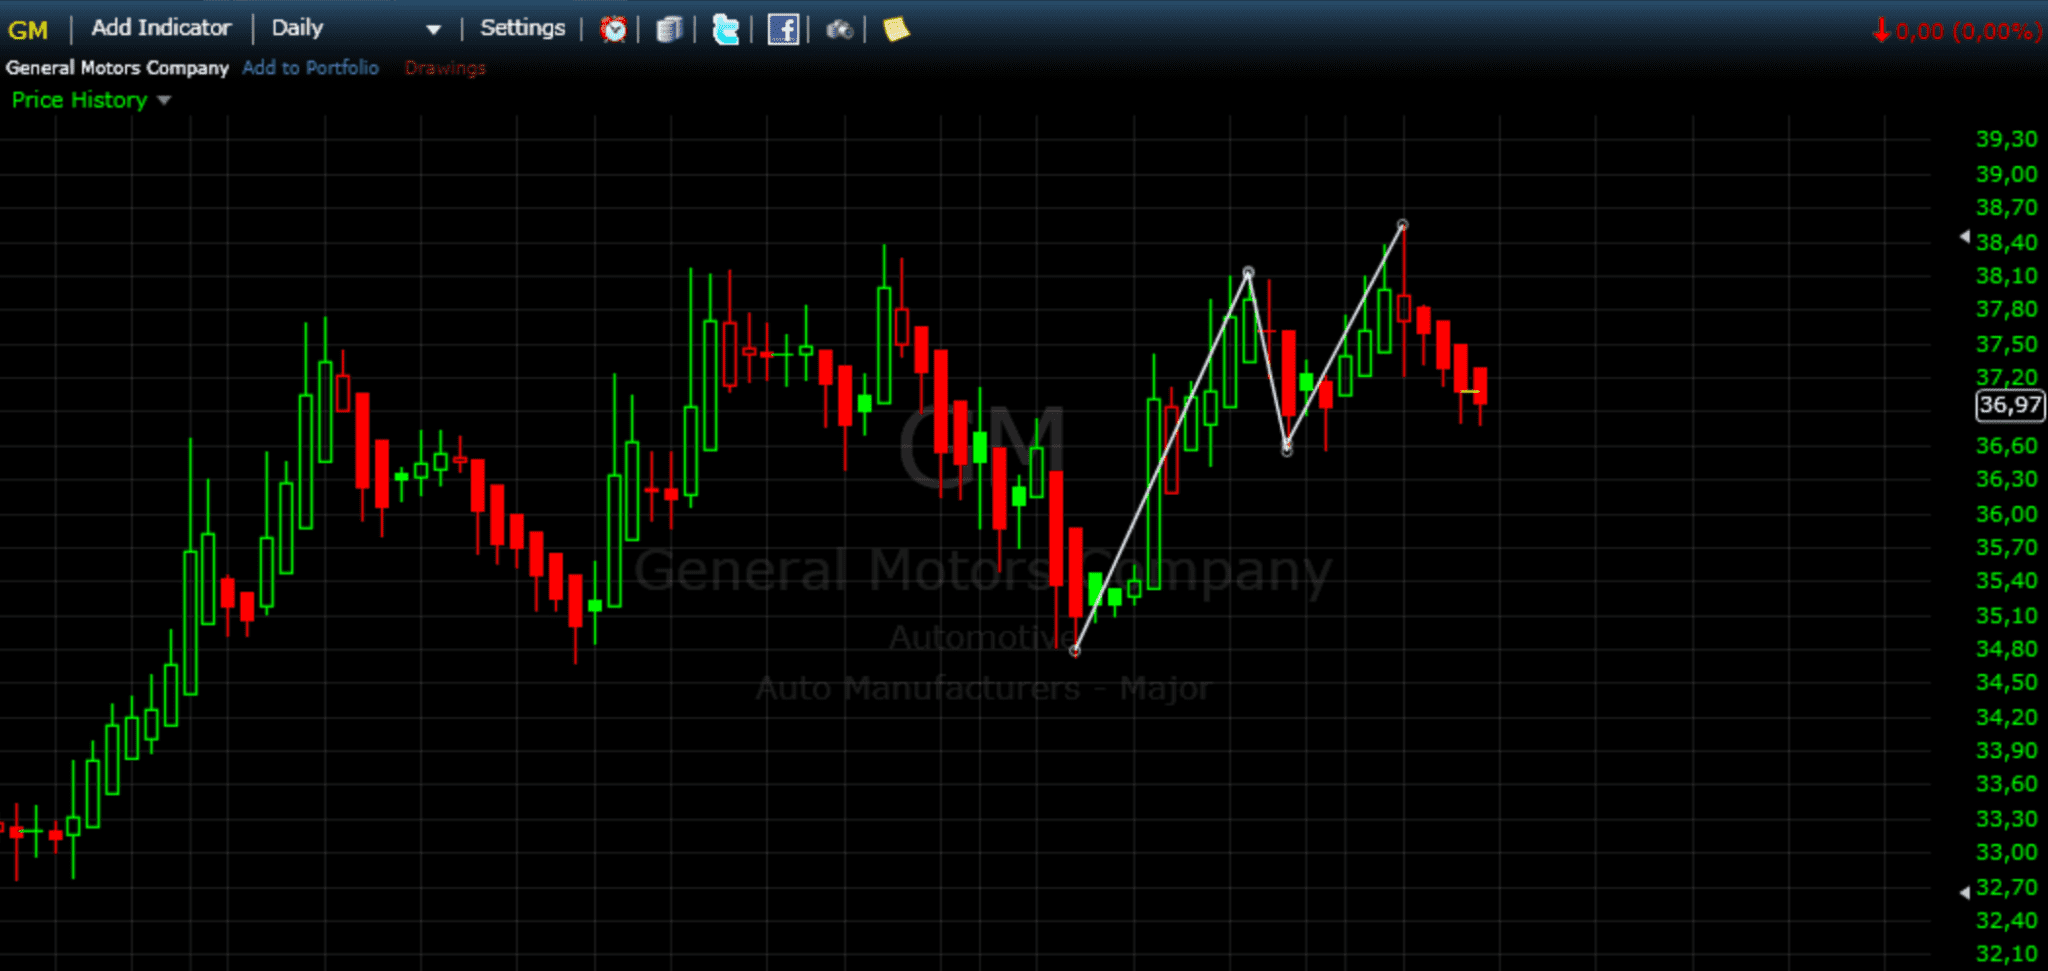Click the 33,00 price axis label
The image size is (2048, 971).
[x=2006, y=852]
